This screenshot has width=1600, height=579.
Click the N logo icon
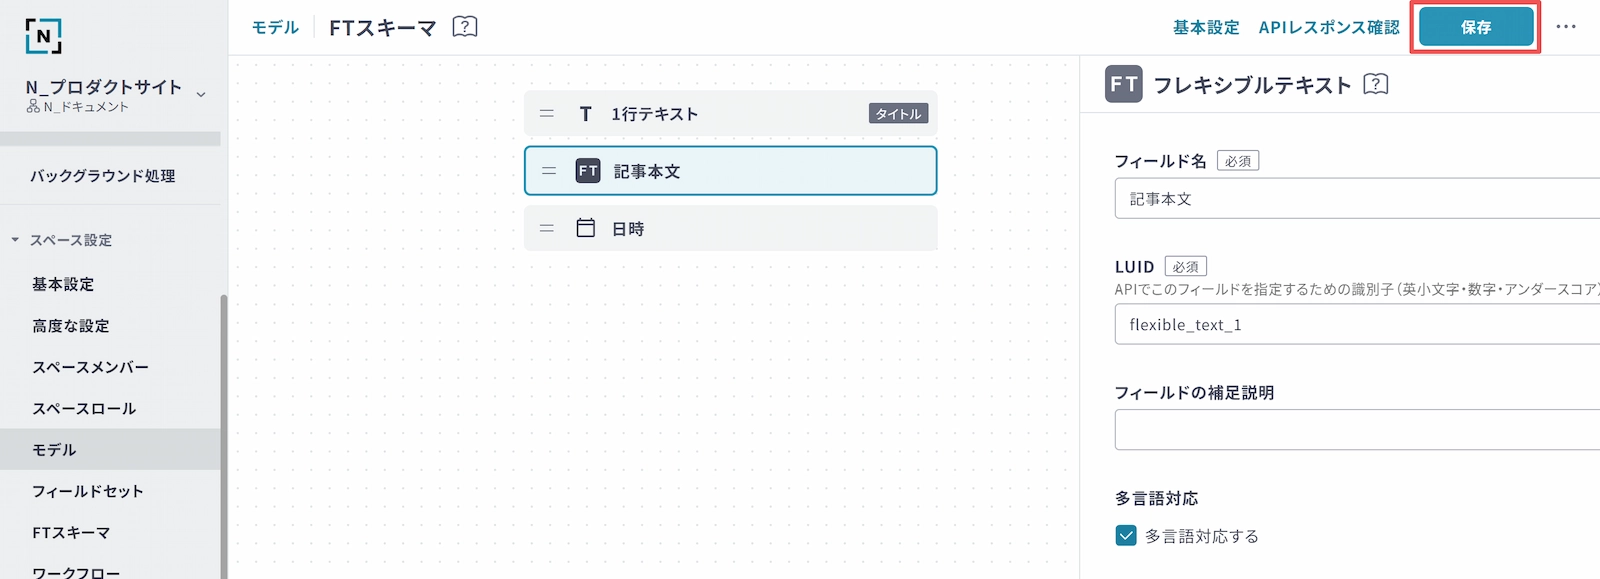tap(43, 36)
